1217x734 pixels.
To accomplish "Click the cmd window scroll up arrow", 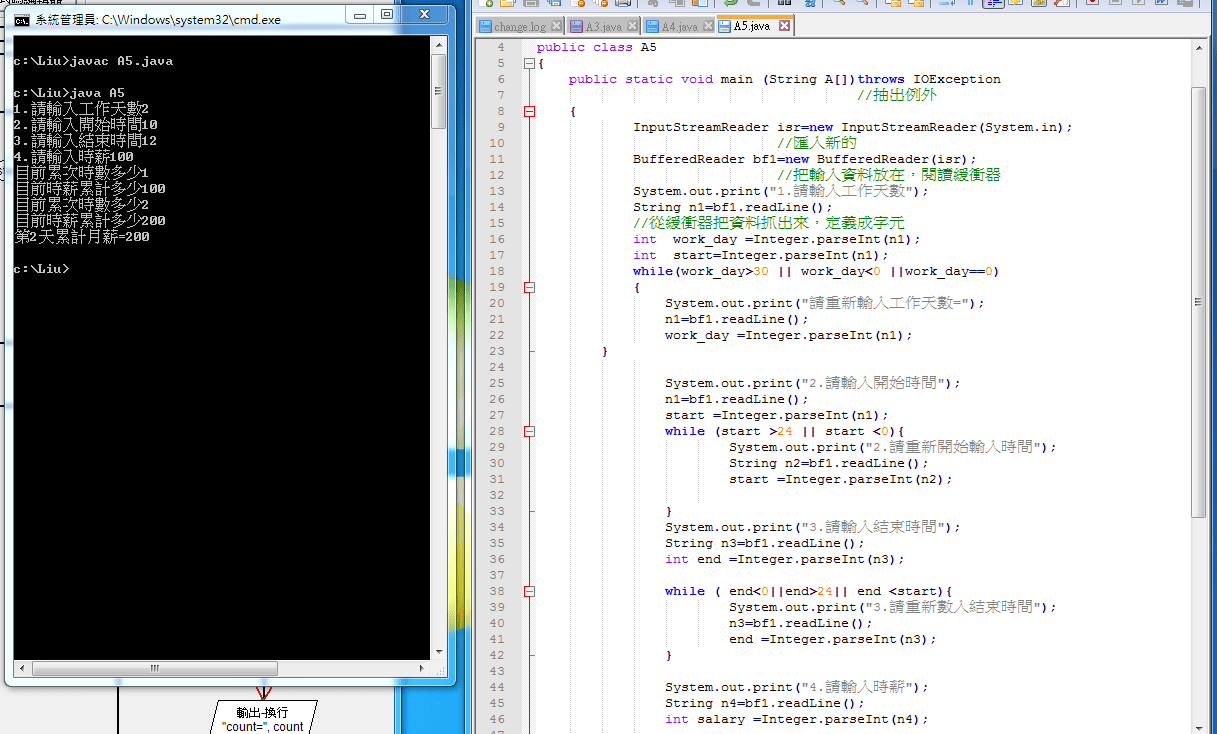I will click(438, 43).
